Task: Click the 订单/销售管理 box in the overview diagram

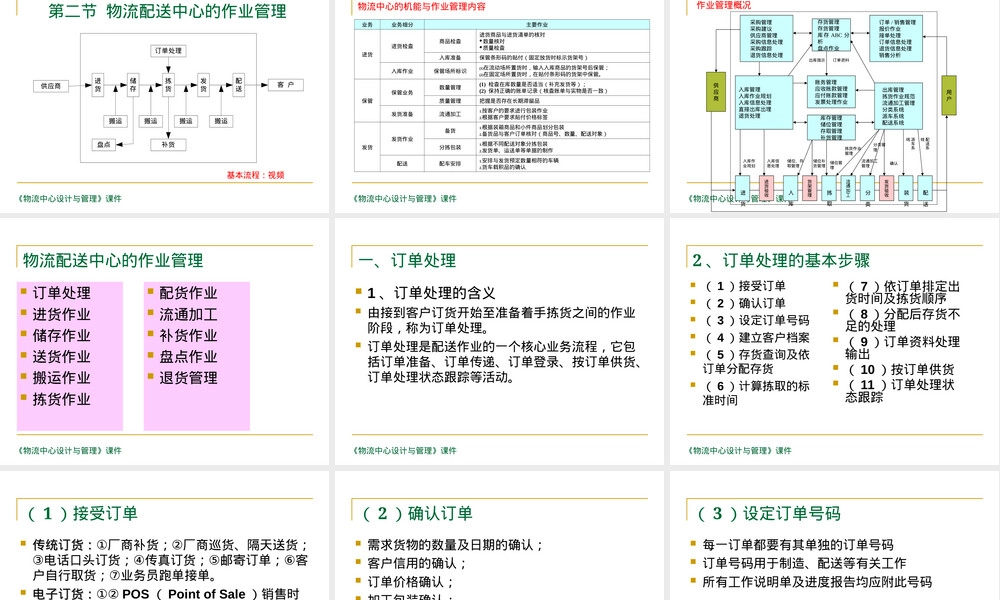Action: coord(896,38)
